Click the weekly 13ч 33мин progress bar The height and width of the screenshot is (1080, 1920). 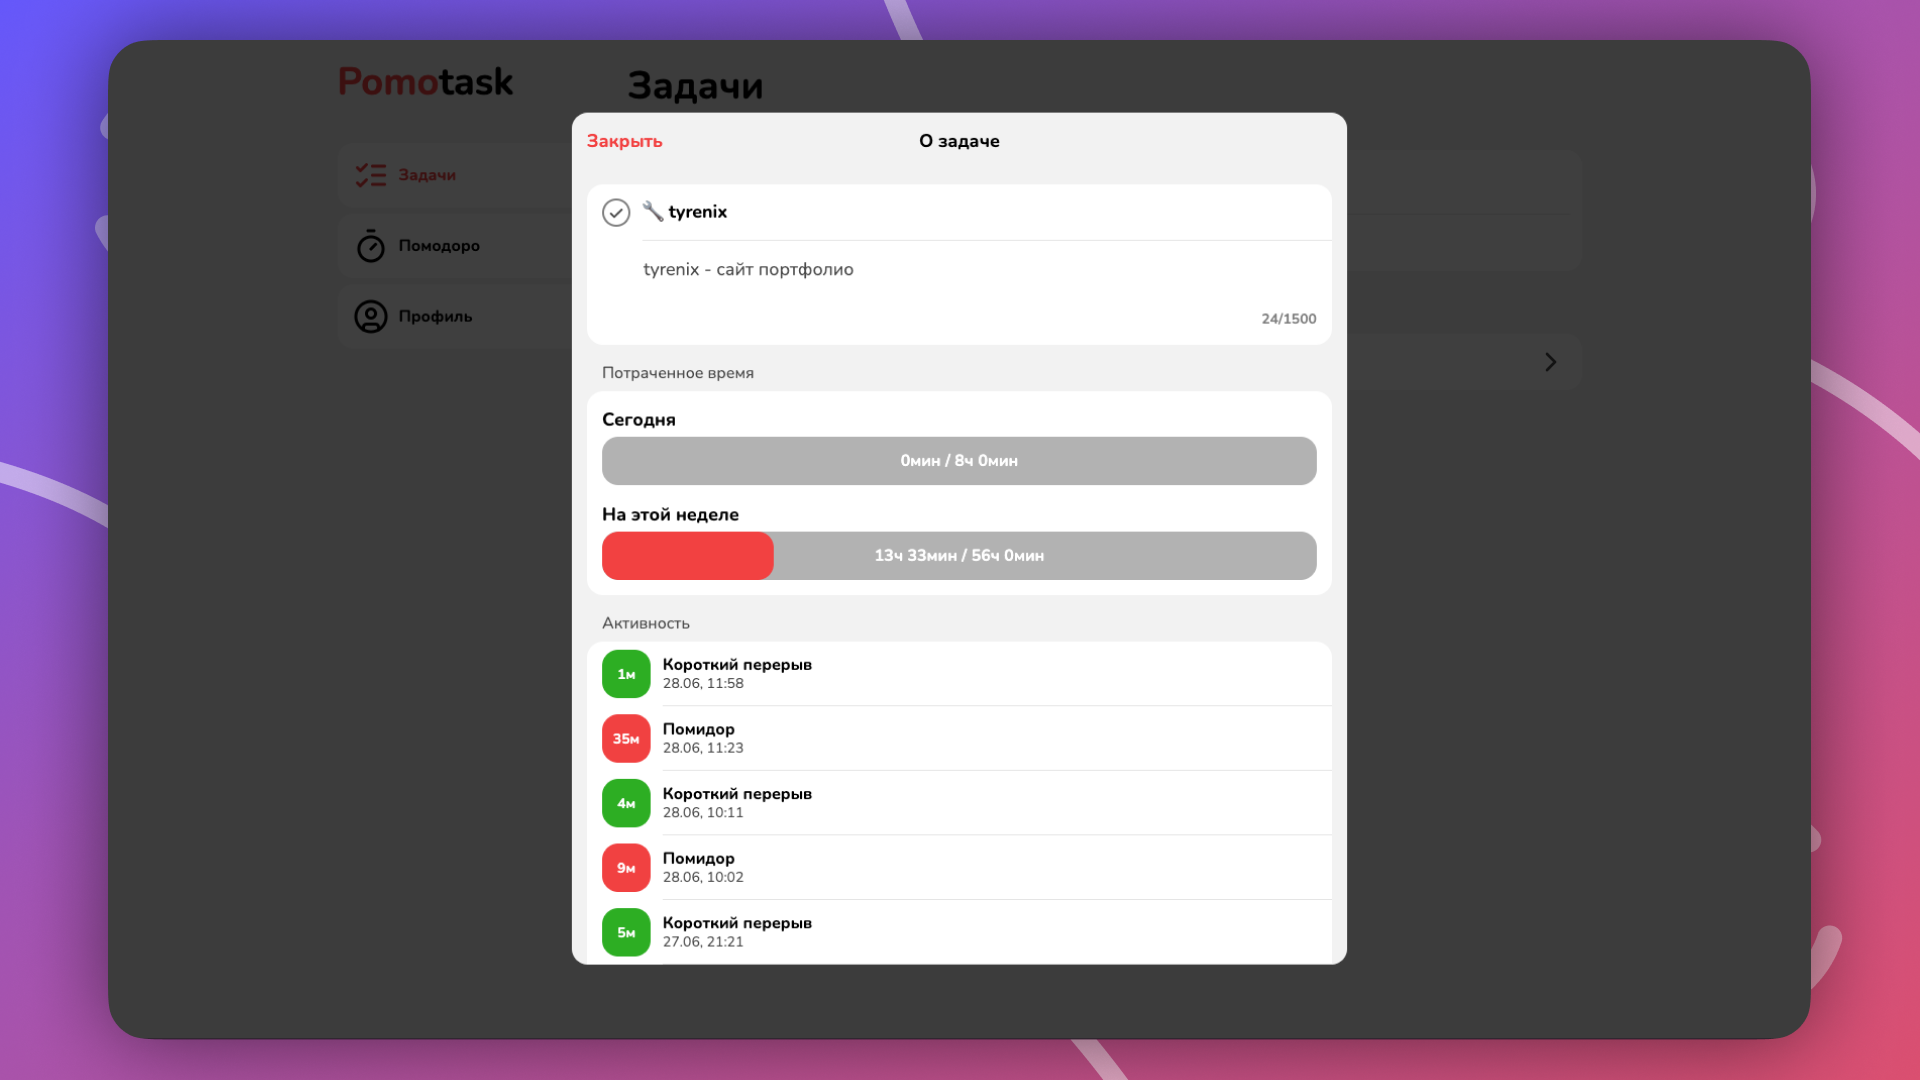tap(959, 556)
